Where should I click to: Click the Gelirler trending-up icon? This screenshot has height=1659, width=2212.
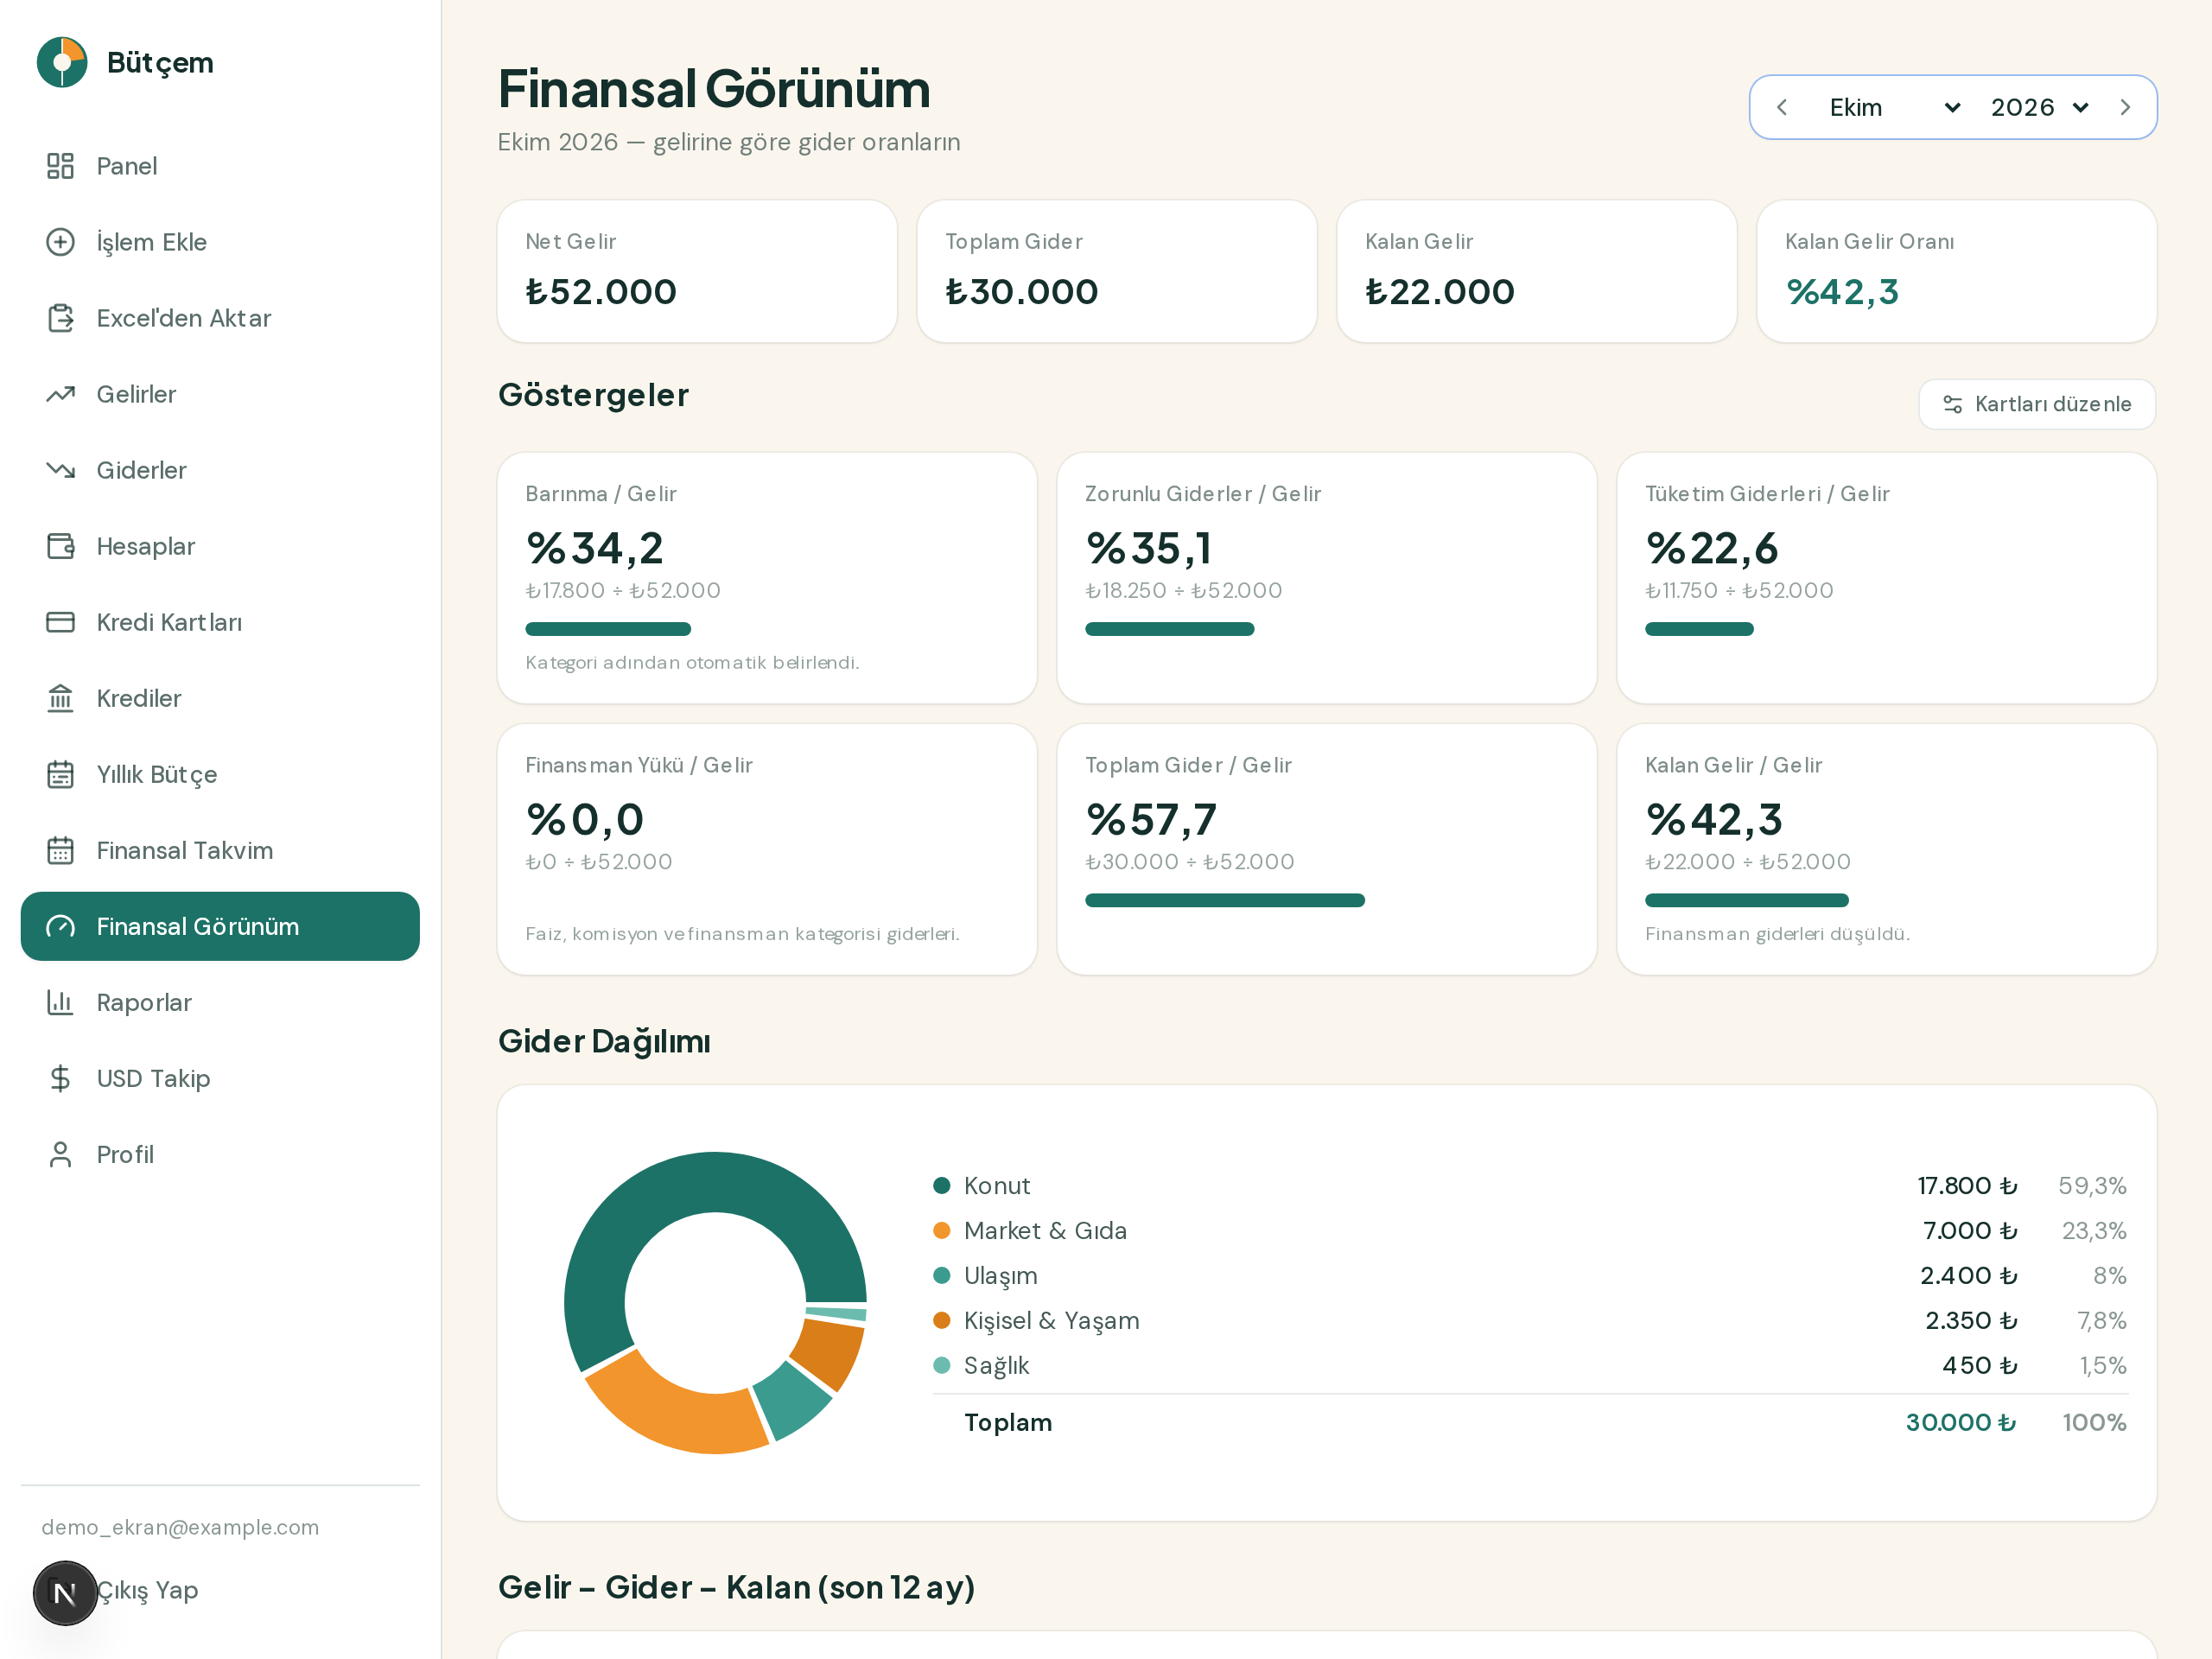[60, 394]
